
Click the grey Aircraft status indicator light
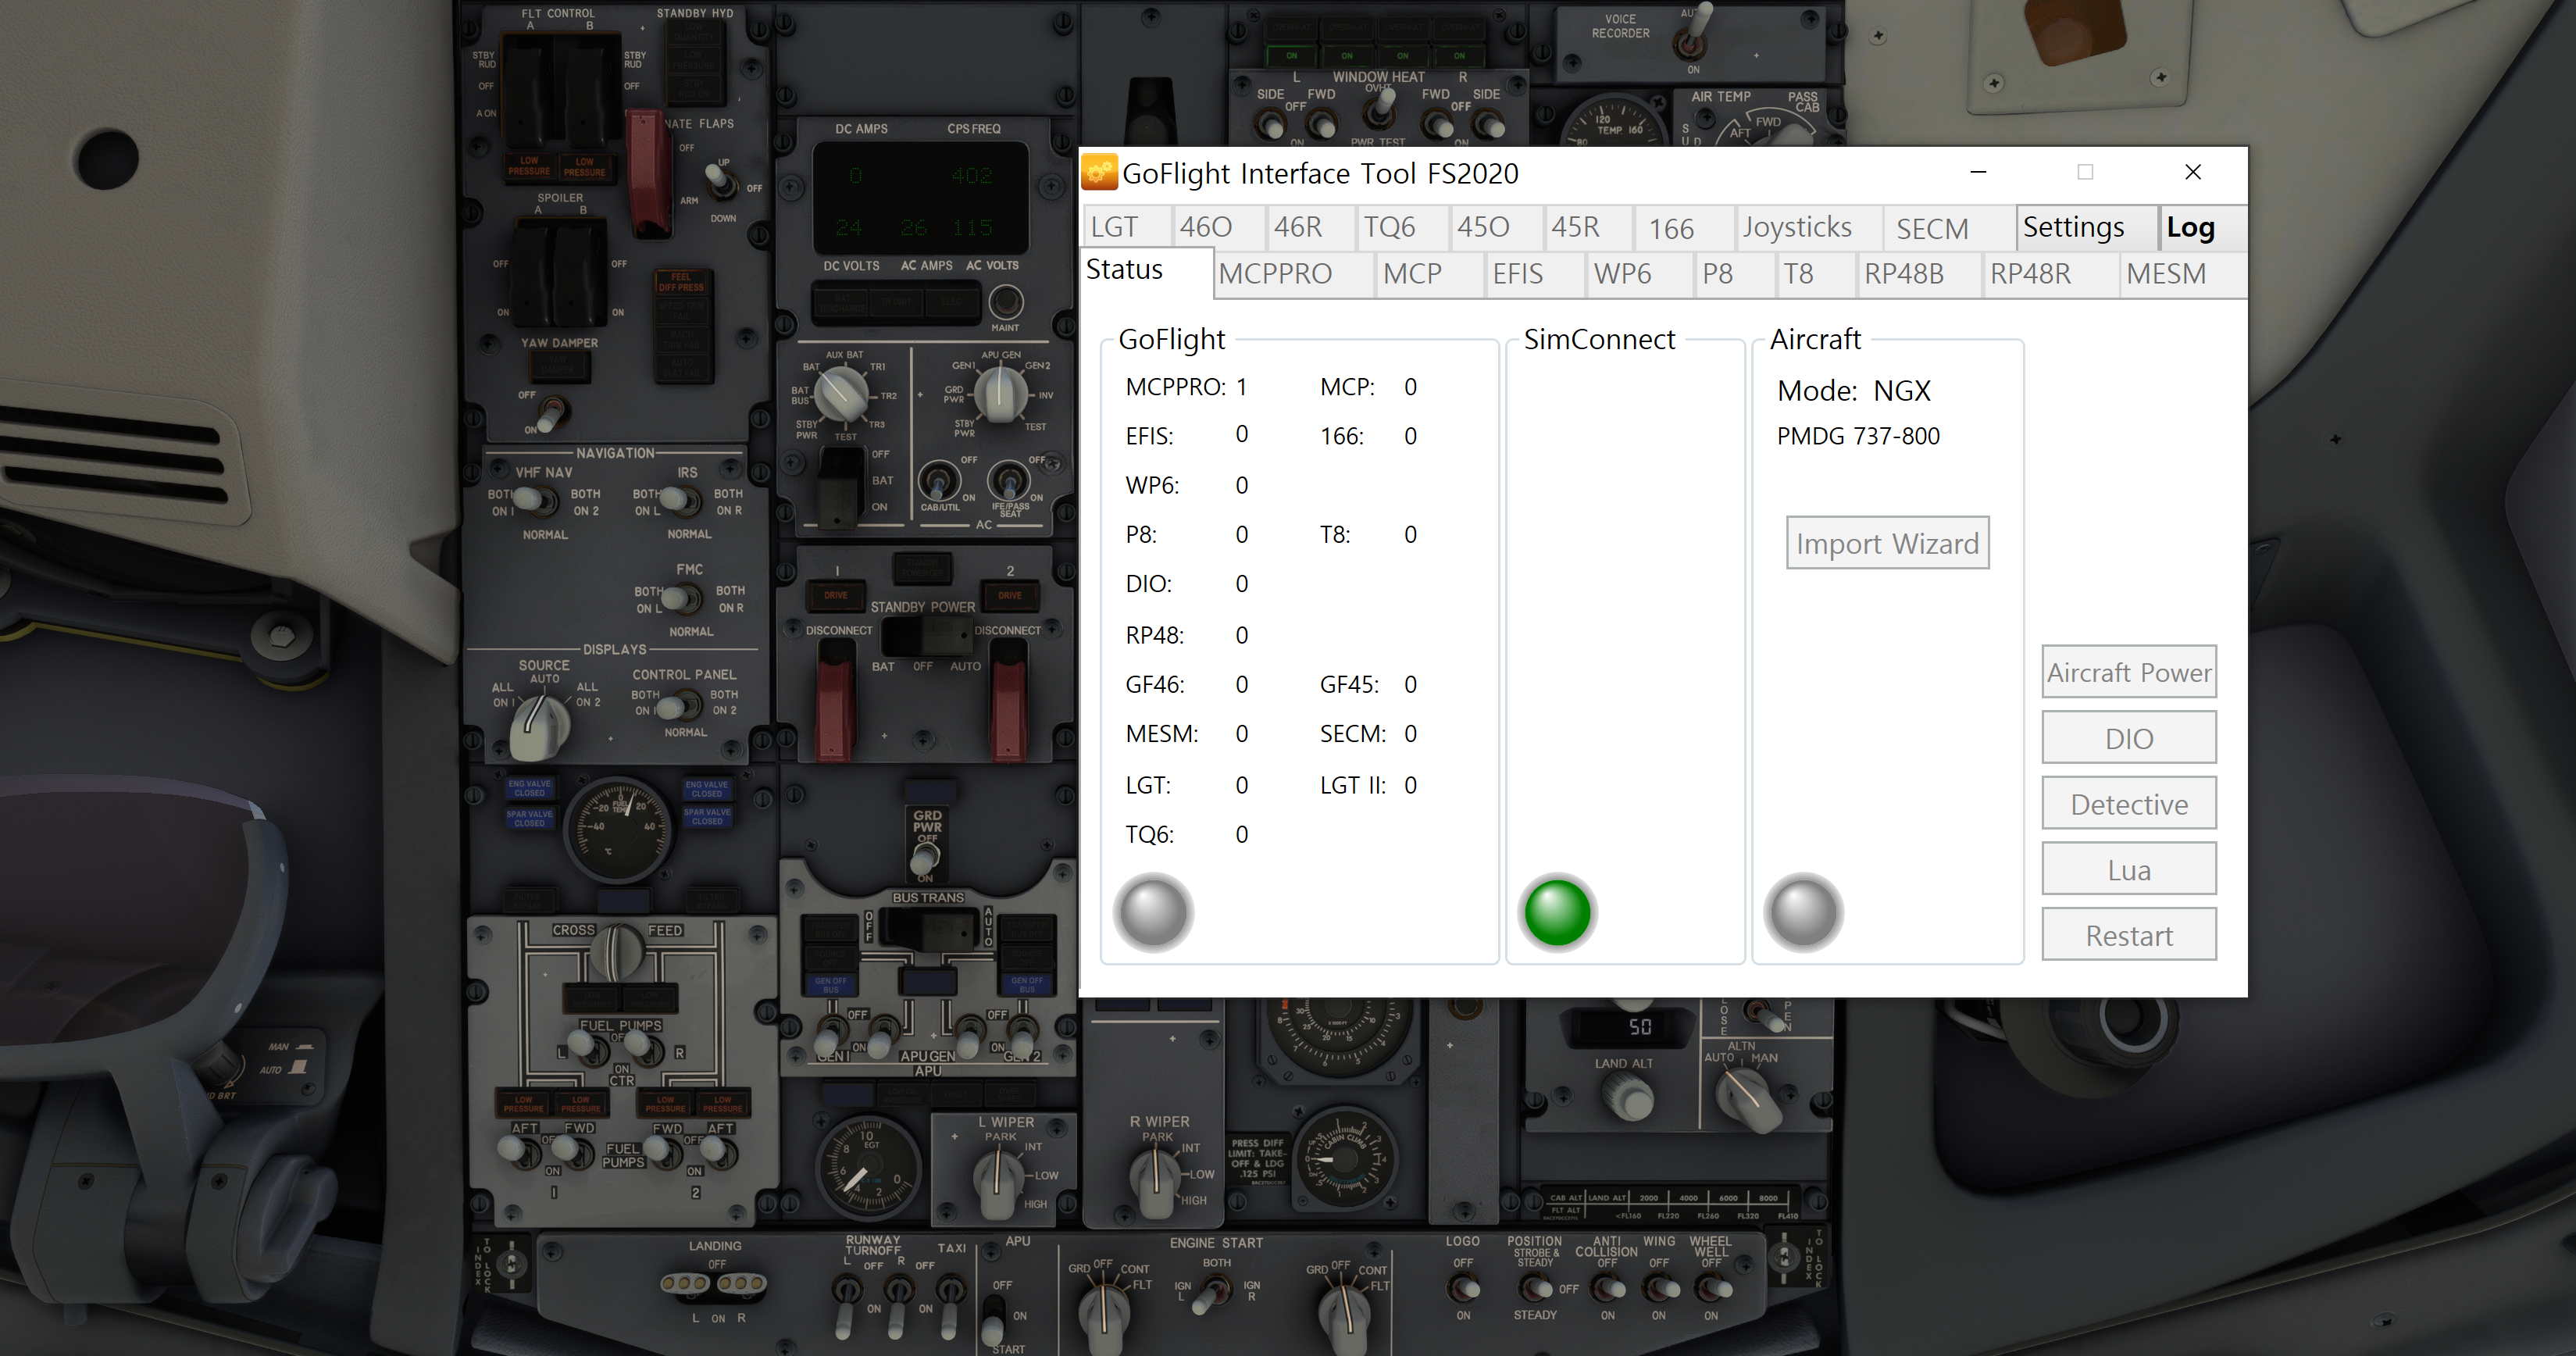pos(1803,912)
